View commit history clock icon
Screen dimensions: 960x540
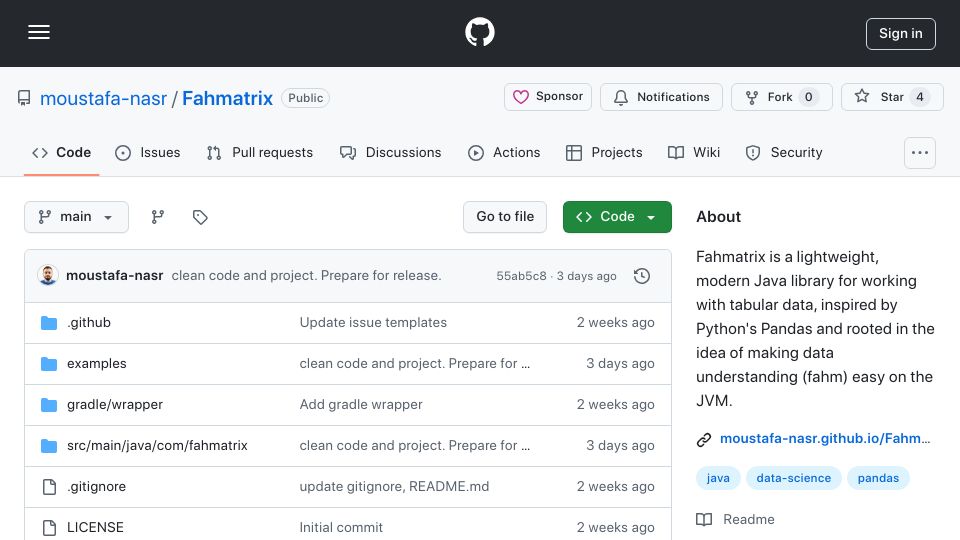click(x=642, y=276)
